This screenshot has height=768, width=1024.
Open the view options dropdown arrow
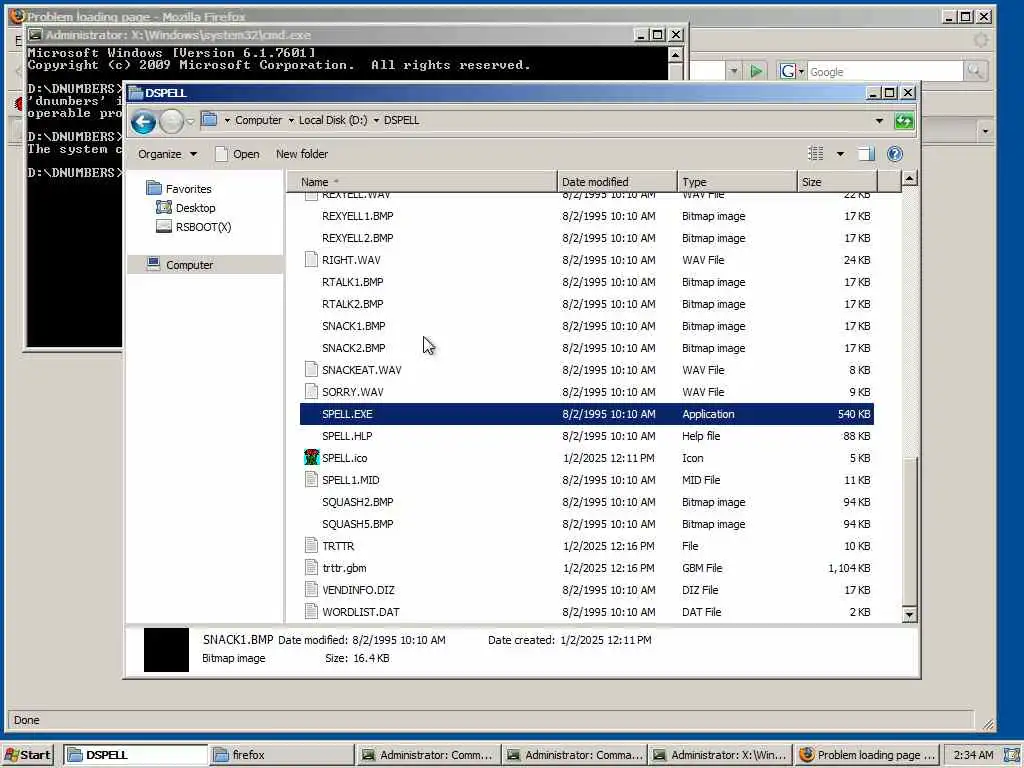(840, 154)
